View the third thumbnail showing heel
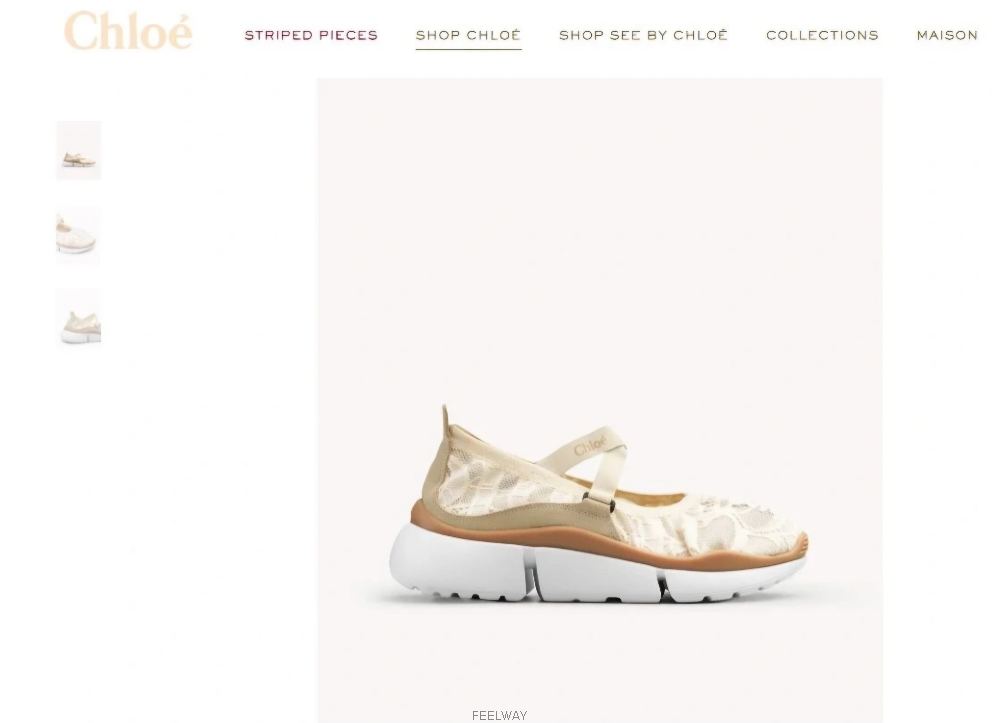The width and height of the screenshot is (1000, 723). [x=78, y=318]
